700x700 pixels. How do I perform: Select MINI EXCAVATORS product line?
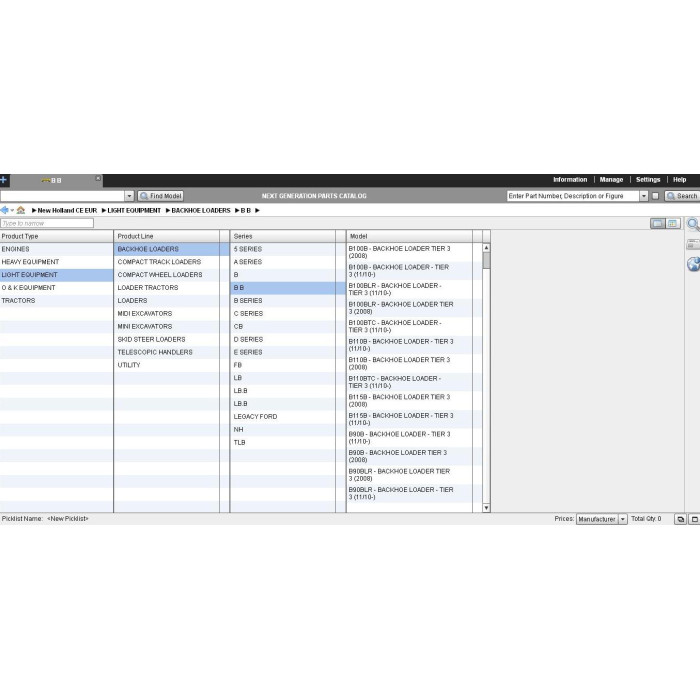click(167, 327)
